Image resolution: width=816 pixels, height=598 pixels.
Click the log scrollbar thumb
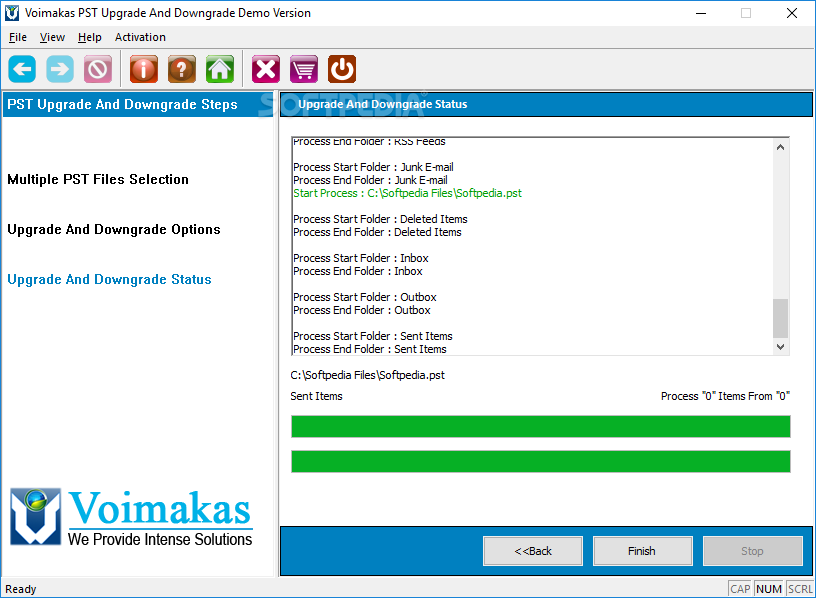pyautogui.click(x=780, y=318)
